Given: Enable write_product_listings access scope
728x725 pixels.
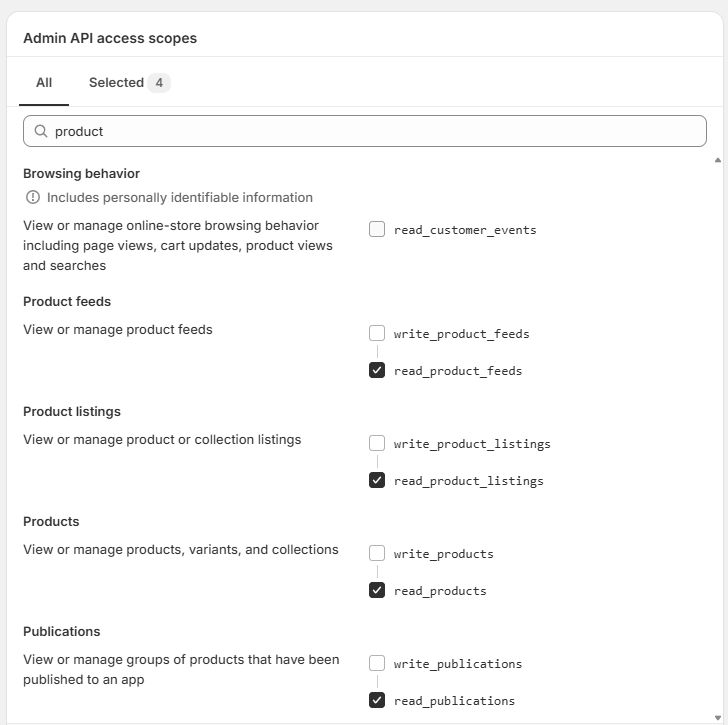Looking at the screenshot, I should pyautogui.click(x=377, y=443).
